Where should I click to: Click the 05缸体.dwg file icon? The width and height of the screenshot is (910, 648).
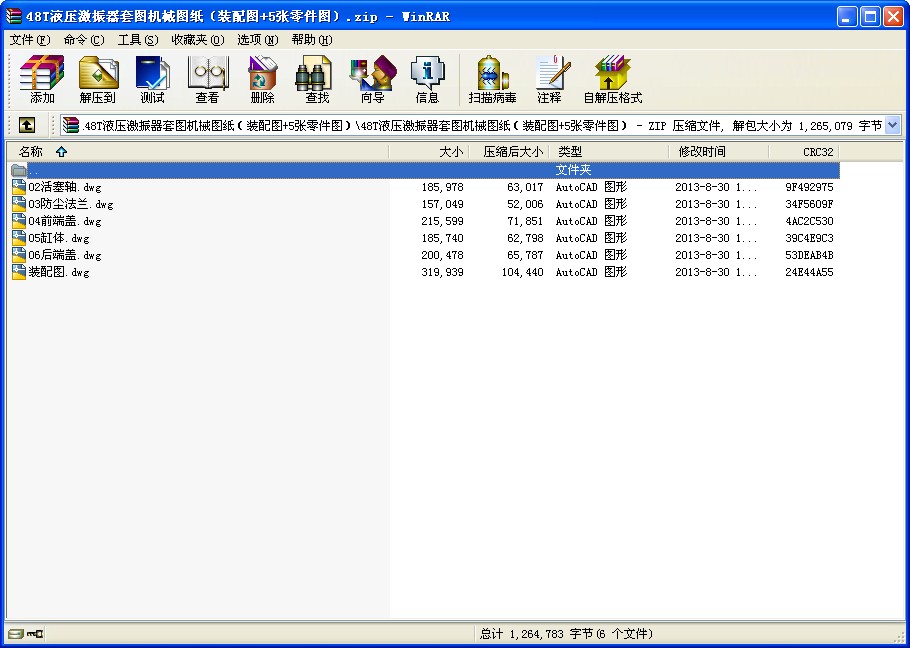[x=19, y=238]
